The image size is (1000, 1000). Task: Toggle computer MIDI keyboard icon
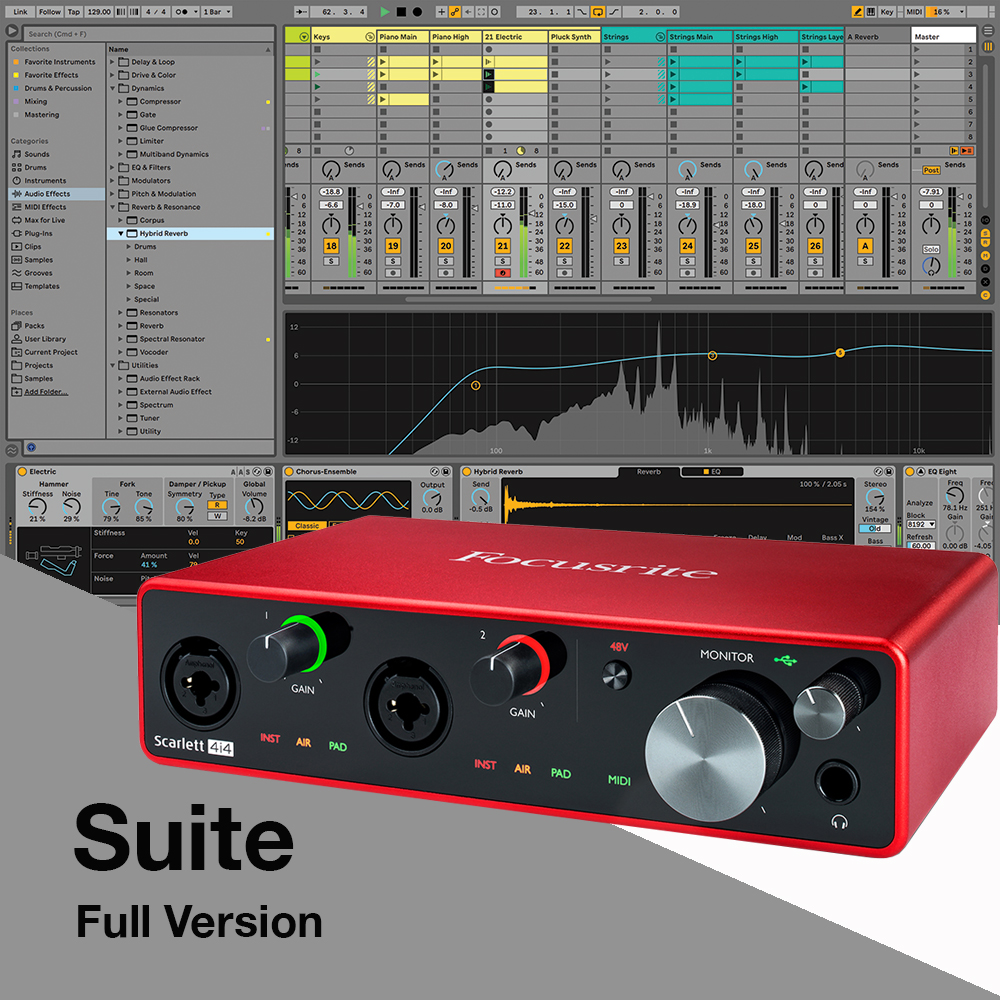click(x=871, y=11)
